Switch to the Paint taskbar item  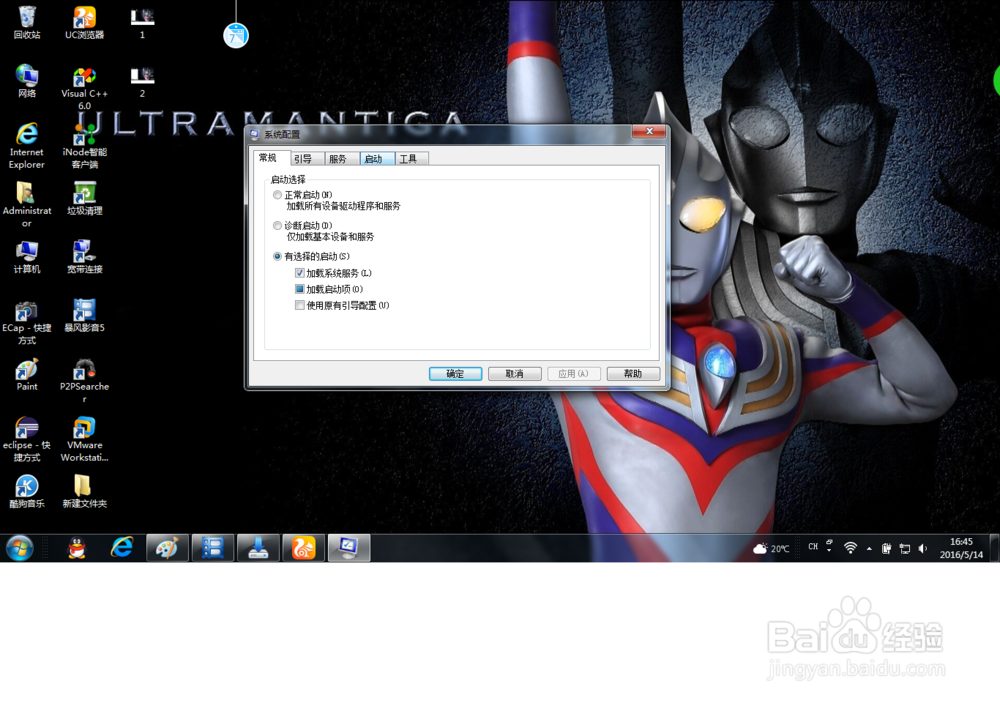167,548
